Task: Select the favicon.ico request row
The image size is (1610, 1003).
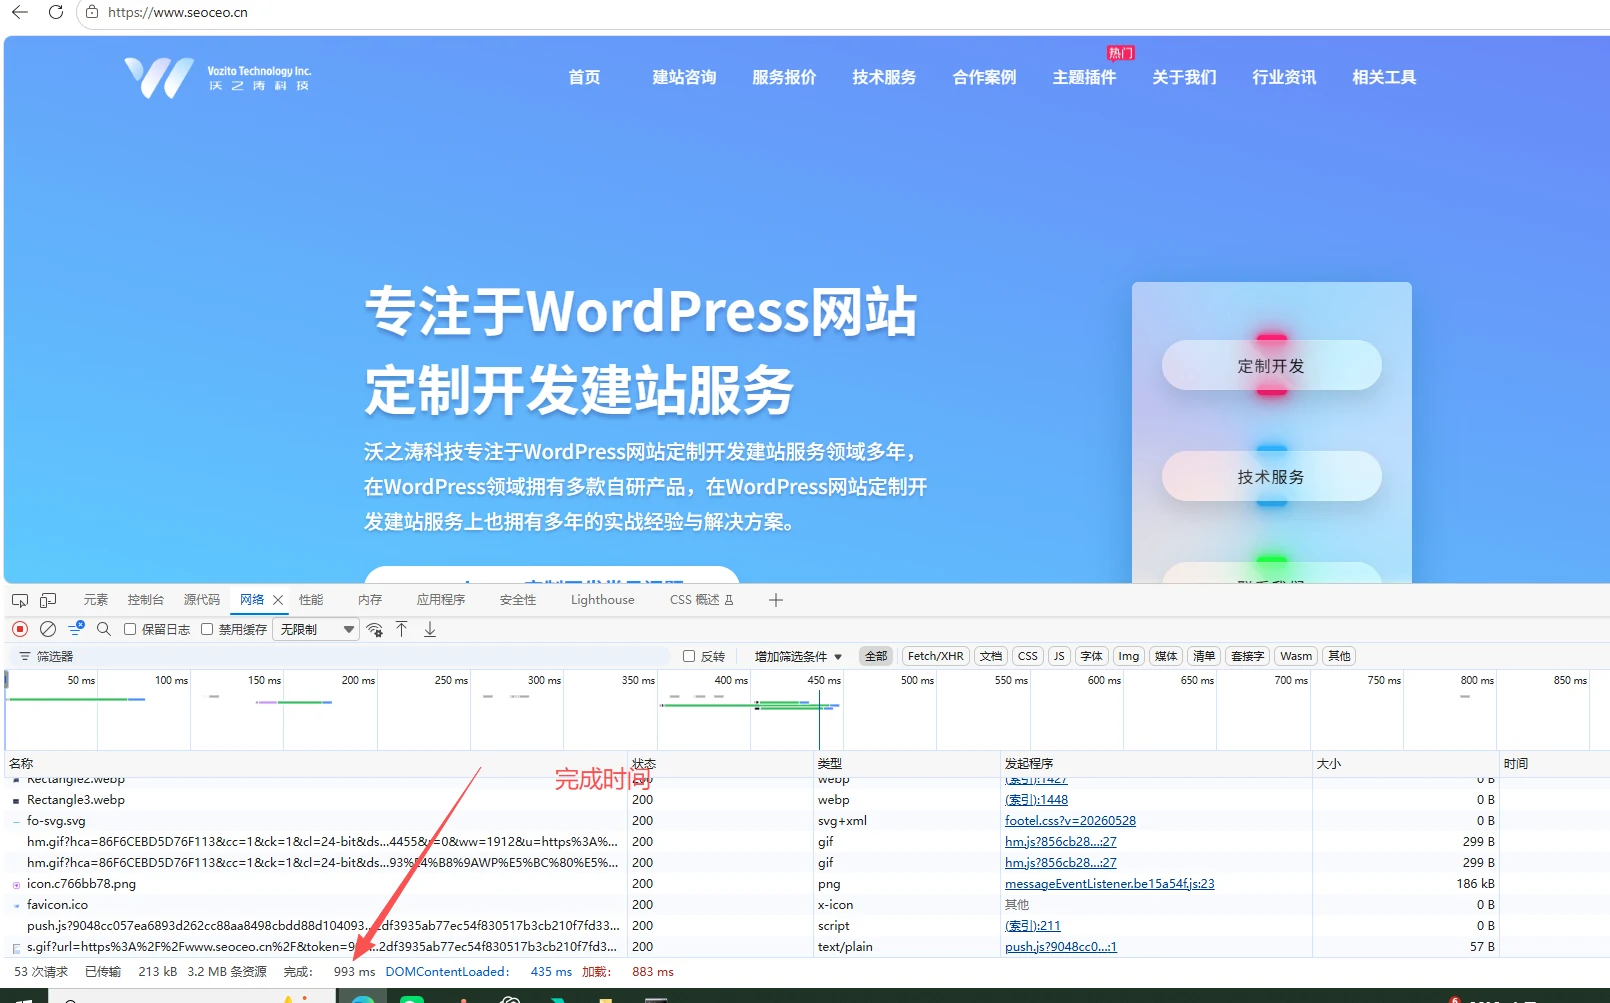Action: 805,905
